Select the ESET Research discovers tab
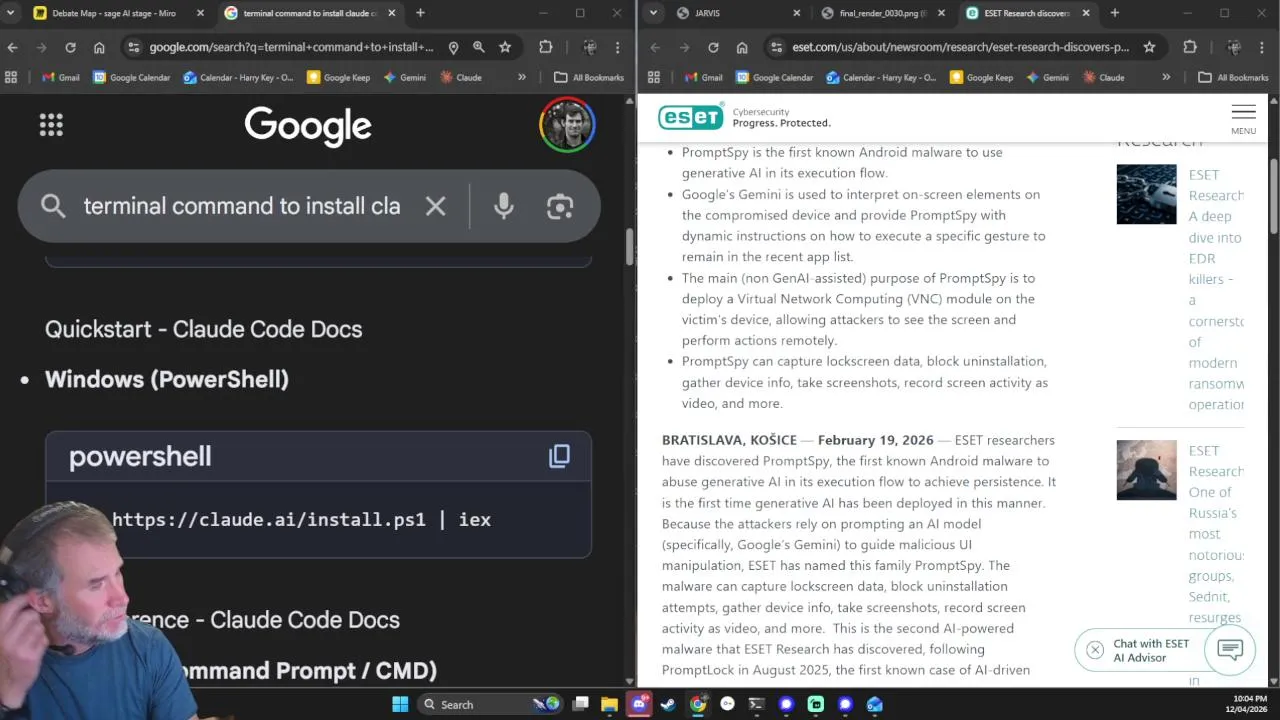Image resolution: width=1280 pixels, height=720 pixels. tap(1025, 13)
